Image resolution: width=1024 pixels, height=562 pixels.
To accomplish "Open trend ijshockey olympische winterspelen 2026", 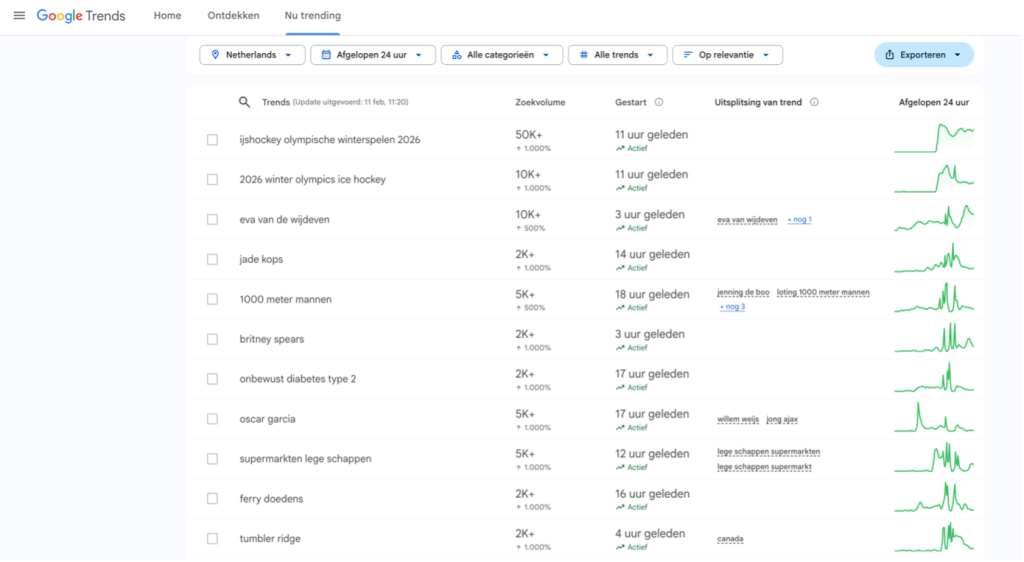I will tap(330, 140).
